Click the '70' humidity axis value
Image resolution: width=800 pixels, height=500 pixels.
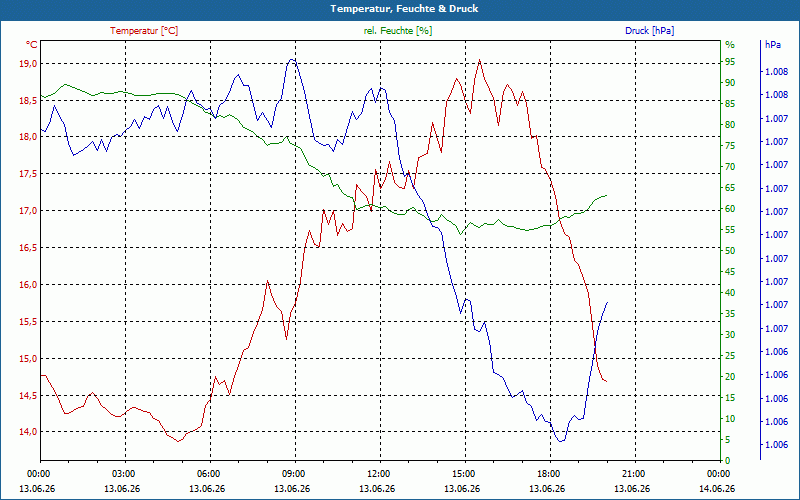pyautogui.click(x=730, y=167)
